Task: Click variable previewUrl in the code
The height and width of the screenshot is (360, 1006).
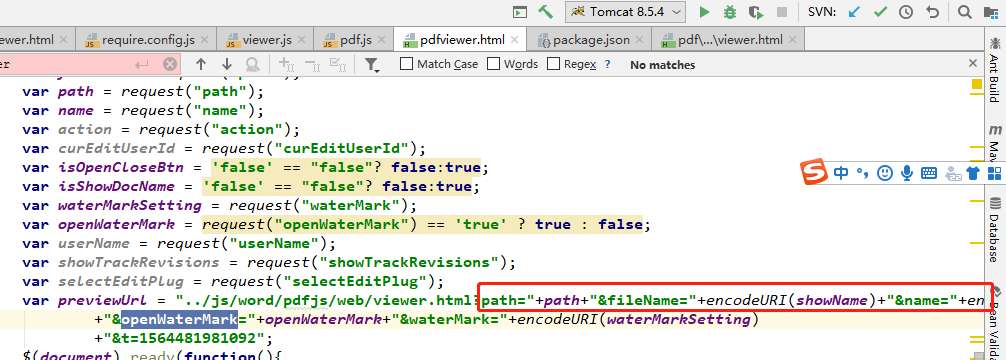Action: pyautogui.click(x=103, y=300)
